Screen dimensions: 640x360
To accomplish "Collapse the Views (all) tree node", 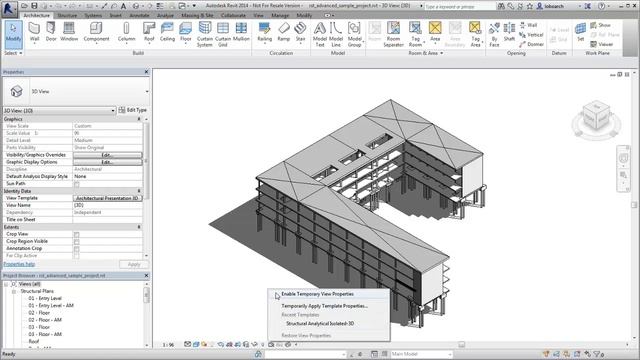I will 6,284.
